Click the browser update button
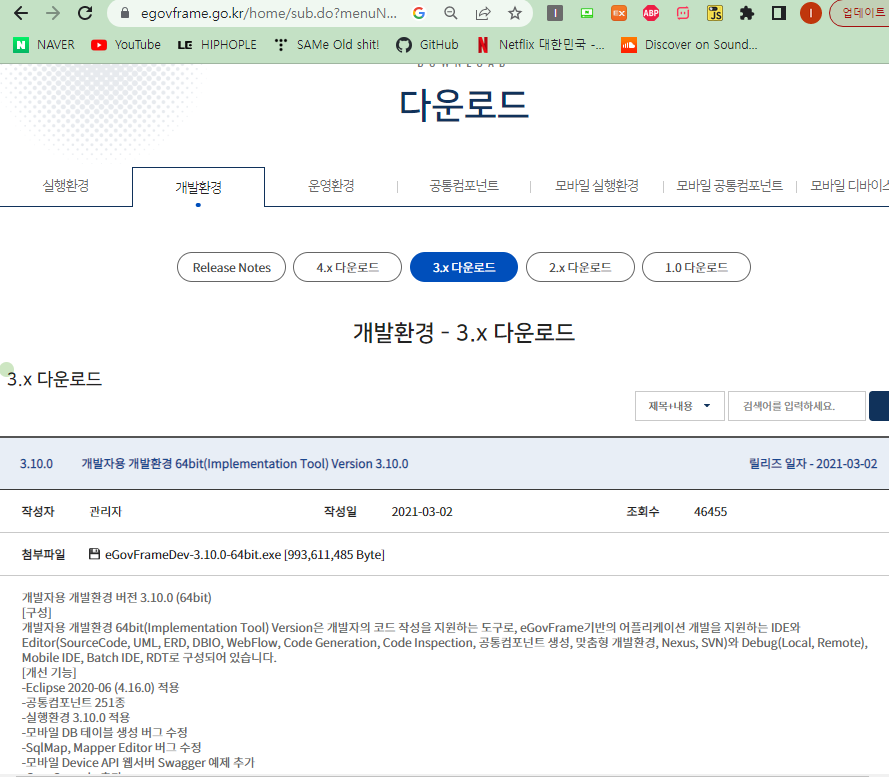 [x=859, y=13]
